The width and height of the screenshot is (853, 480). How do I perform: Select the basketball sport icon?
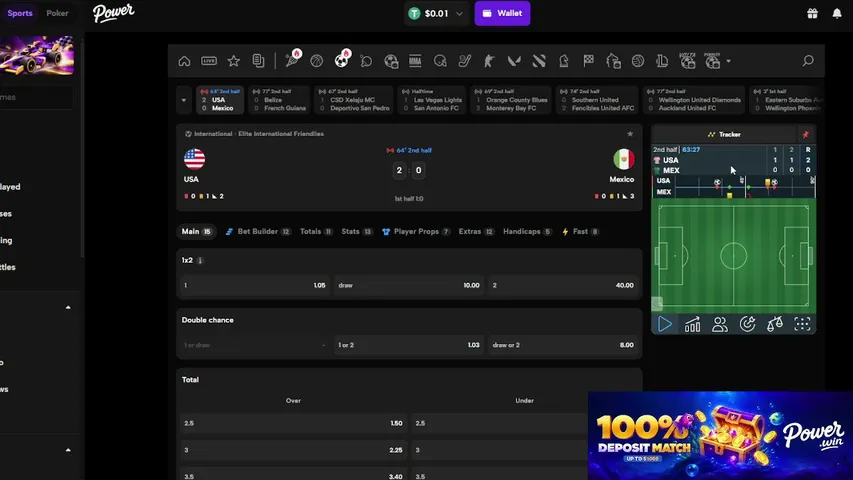coord(317,61)
